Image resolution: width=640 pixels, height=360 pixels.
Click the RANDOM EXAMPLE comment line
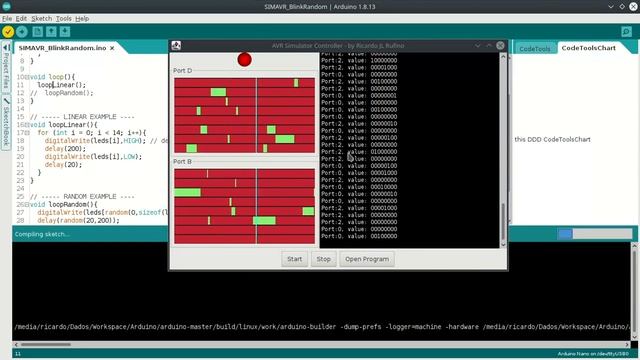tap(82, 196)
